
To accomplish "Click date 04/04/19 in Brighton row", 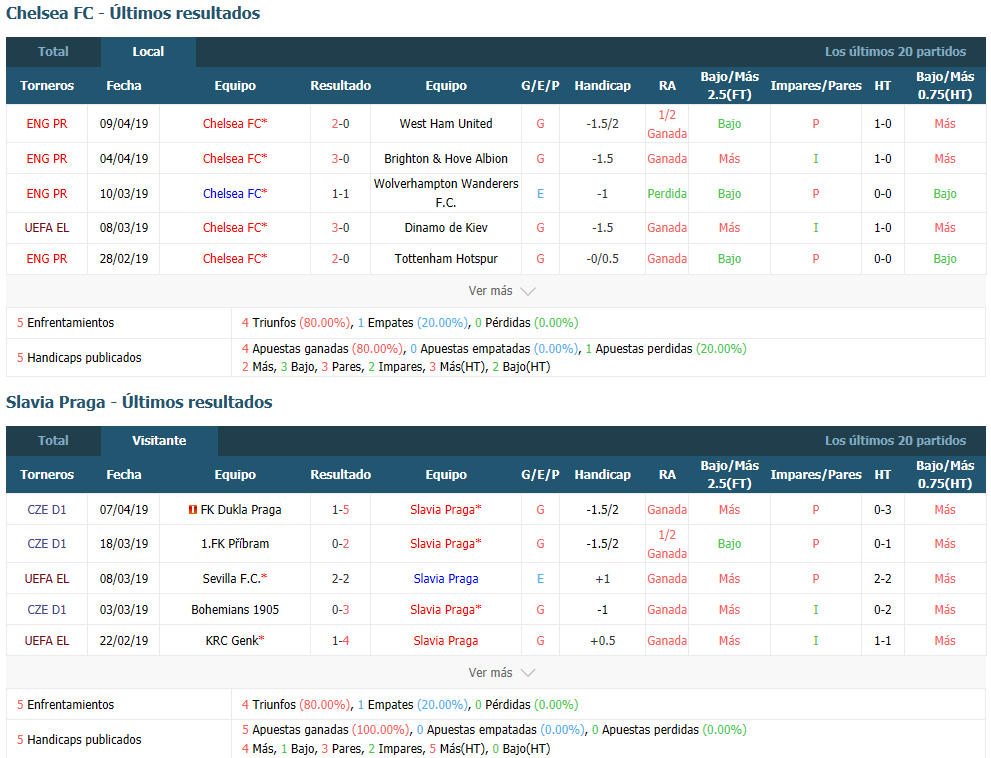I will [124, 159].
